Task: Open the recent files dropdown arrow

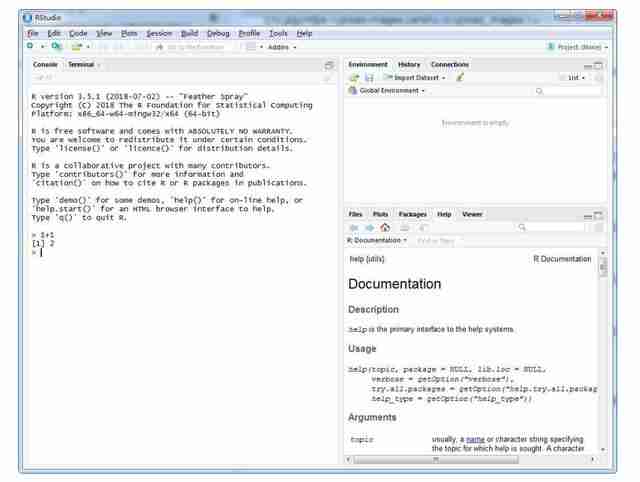Action: click(88, 47)
